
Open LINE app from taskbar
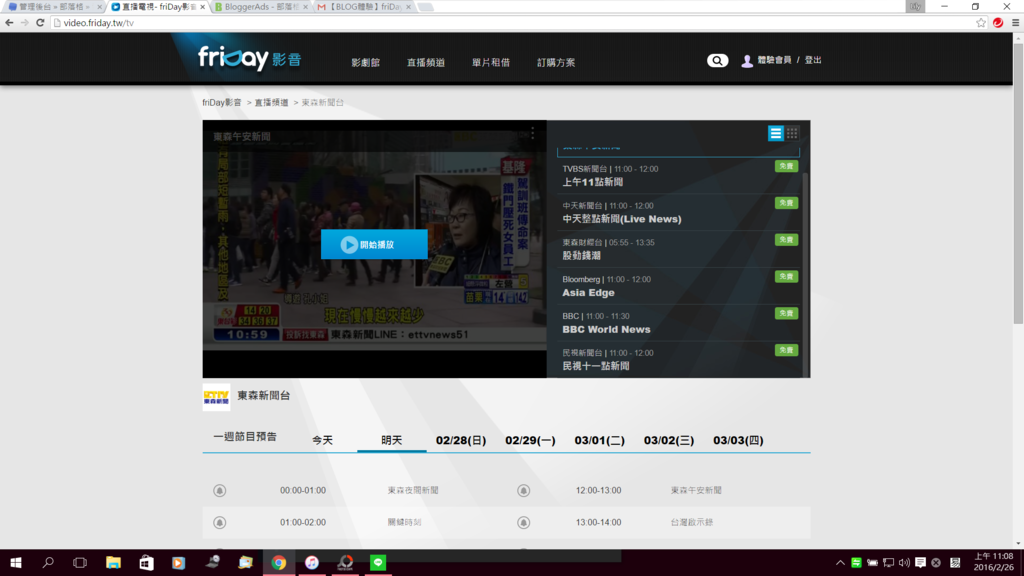[377, 562]
